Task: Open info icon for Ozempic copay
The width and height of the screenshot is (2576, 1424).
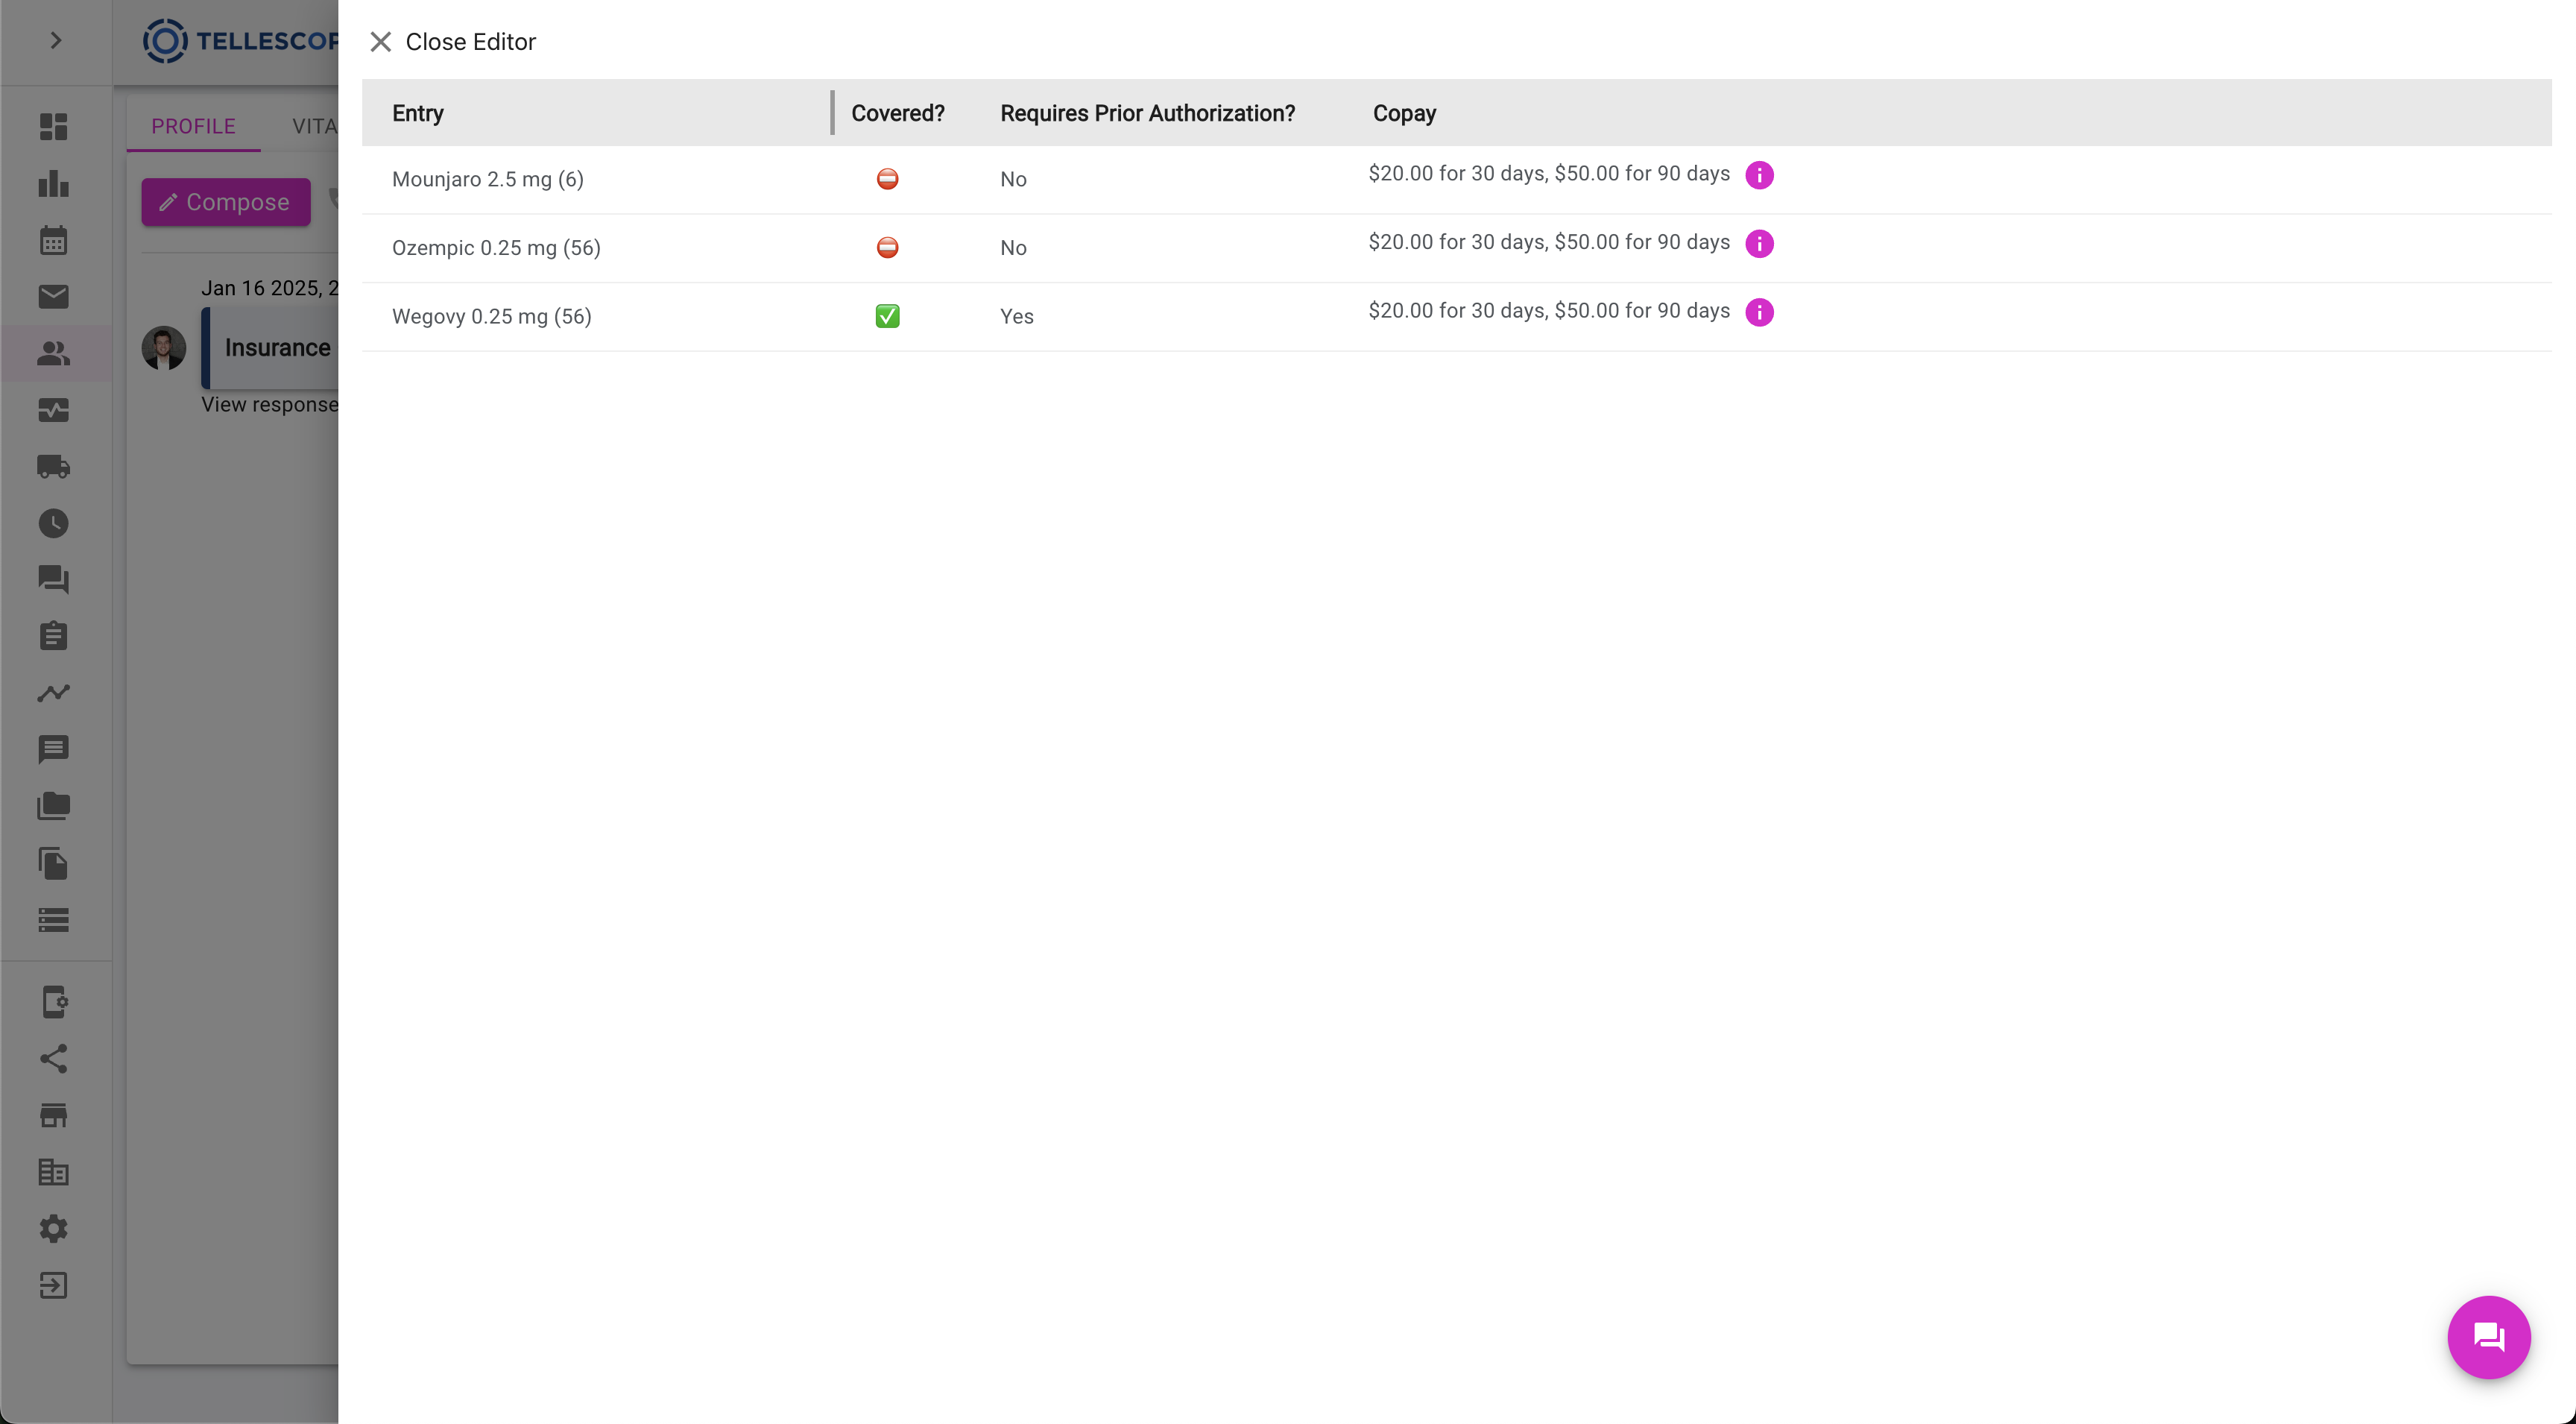Action: tap(1759, 244)
